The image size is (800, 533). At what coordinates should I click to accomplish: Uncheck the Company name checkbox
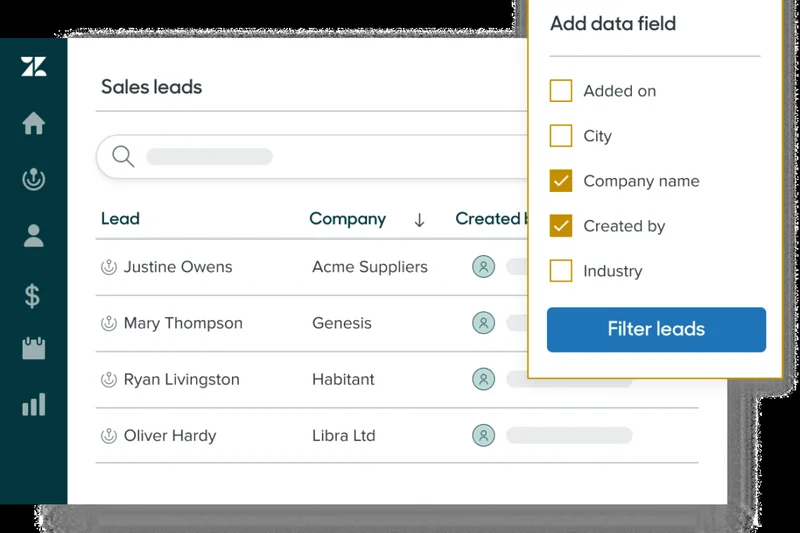click(561, 181)
